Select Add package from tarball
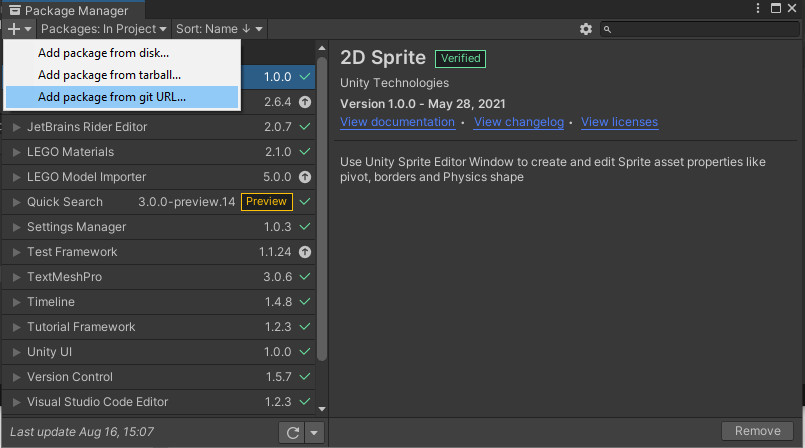The image size is (805, 448). 109,74
